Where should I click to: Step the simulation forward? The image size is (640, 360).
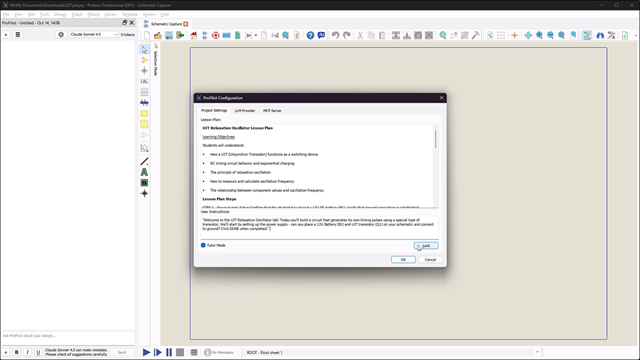point(158,352)
